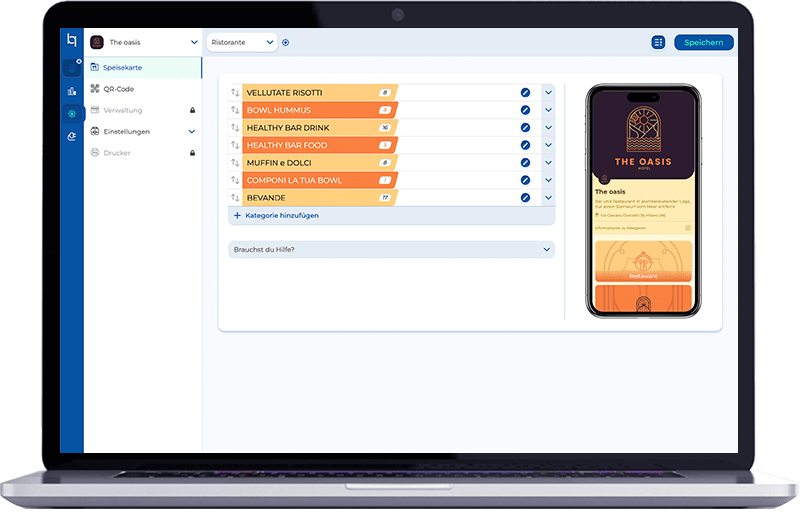Expand the HEALTHY BAR FOOD category
Viewport: 800px width, 517px height.
548,146
